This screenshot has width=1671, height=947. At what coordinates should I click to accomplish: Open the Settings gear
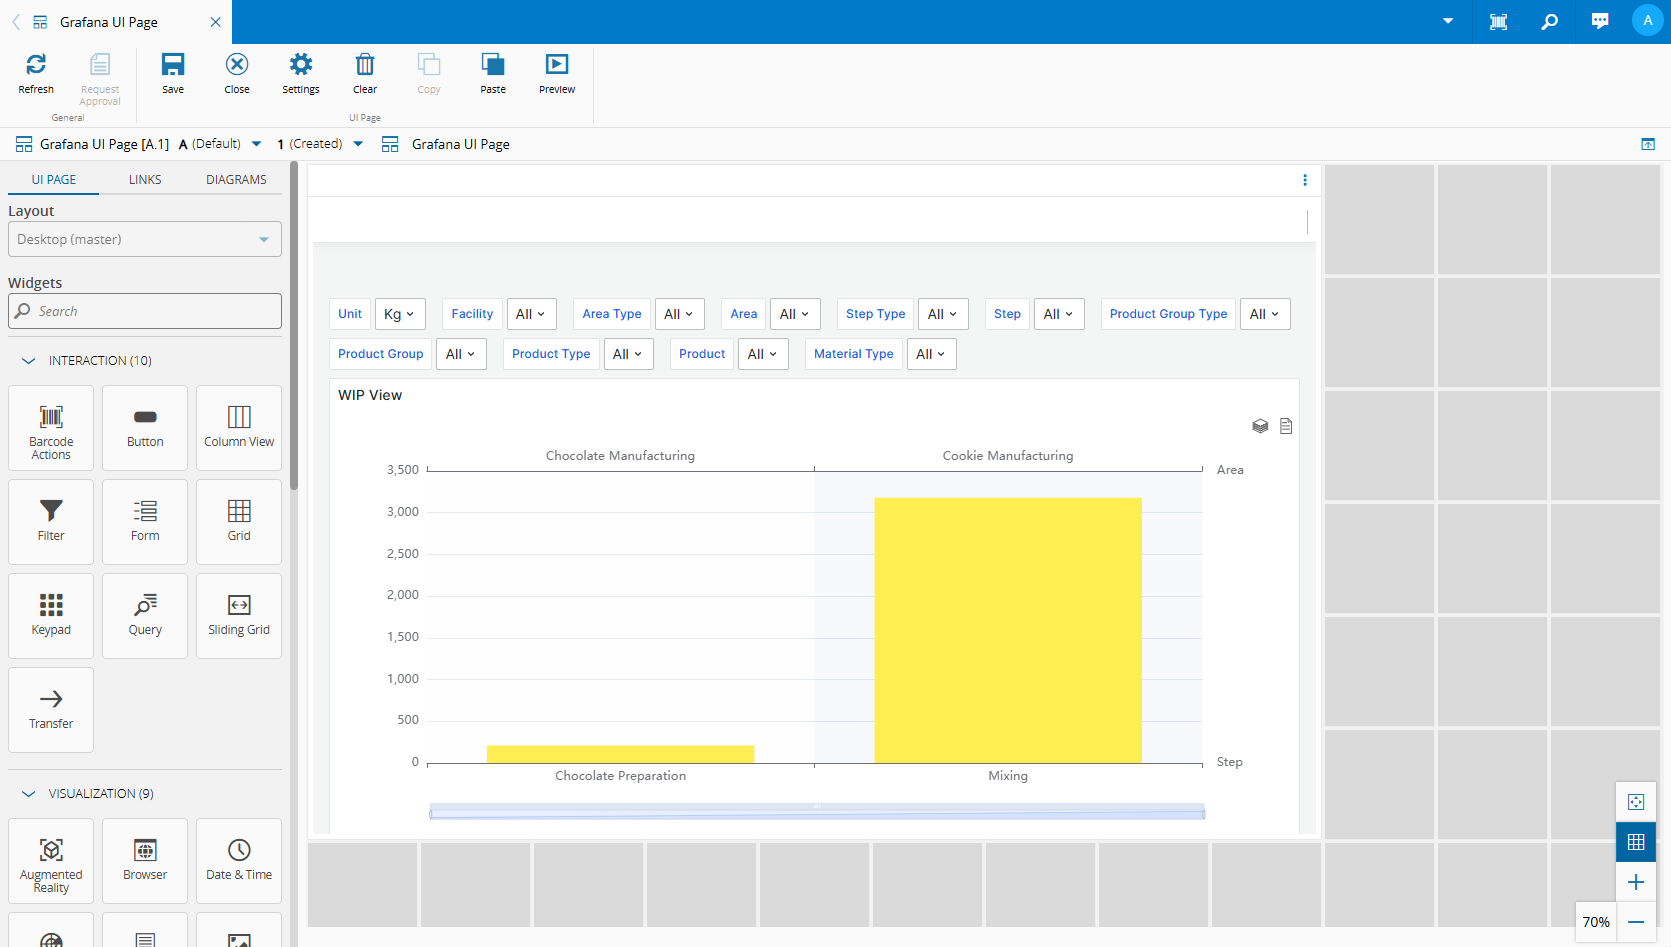click(x=300, y=65)
